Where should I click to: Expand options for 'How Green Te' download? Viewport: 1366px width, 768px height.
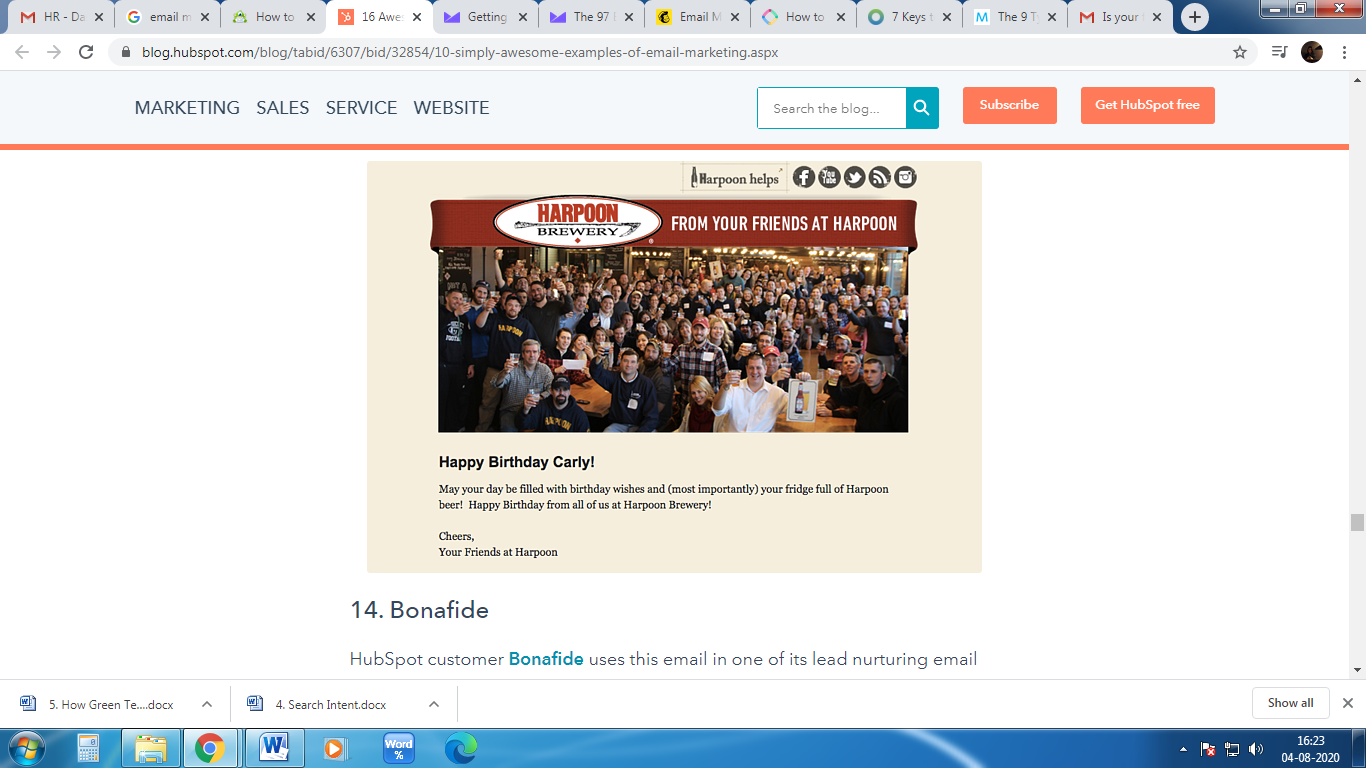pos(207,704)
